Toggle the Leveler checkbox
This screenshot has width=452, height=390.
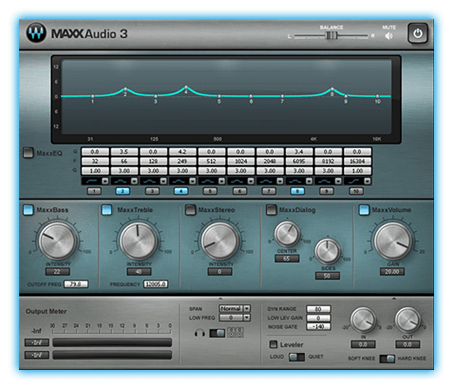(x=273, y=344)
